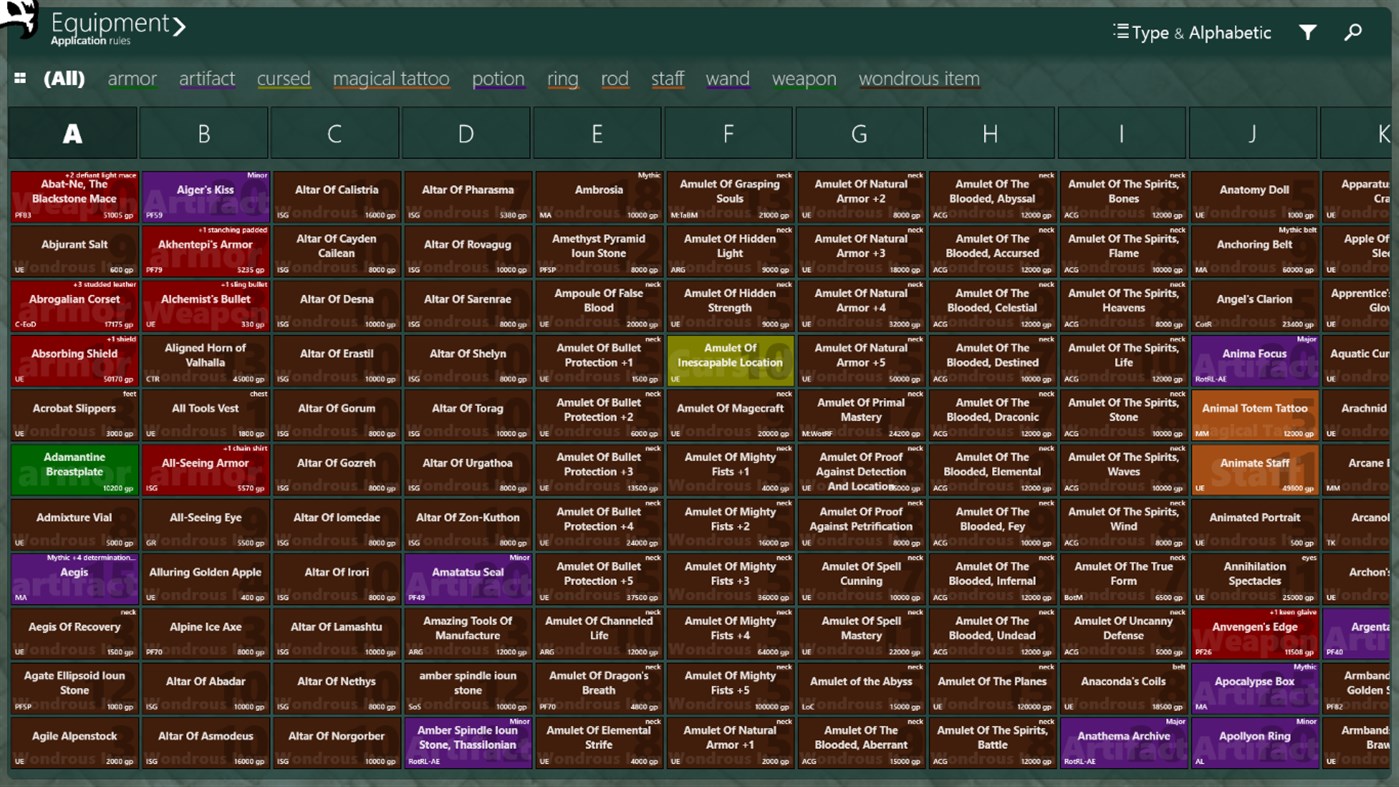Viewport: 1399px width, 787px height.
Task: Switch to the wondrous item category tab
Action: [918, 78]
